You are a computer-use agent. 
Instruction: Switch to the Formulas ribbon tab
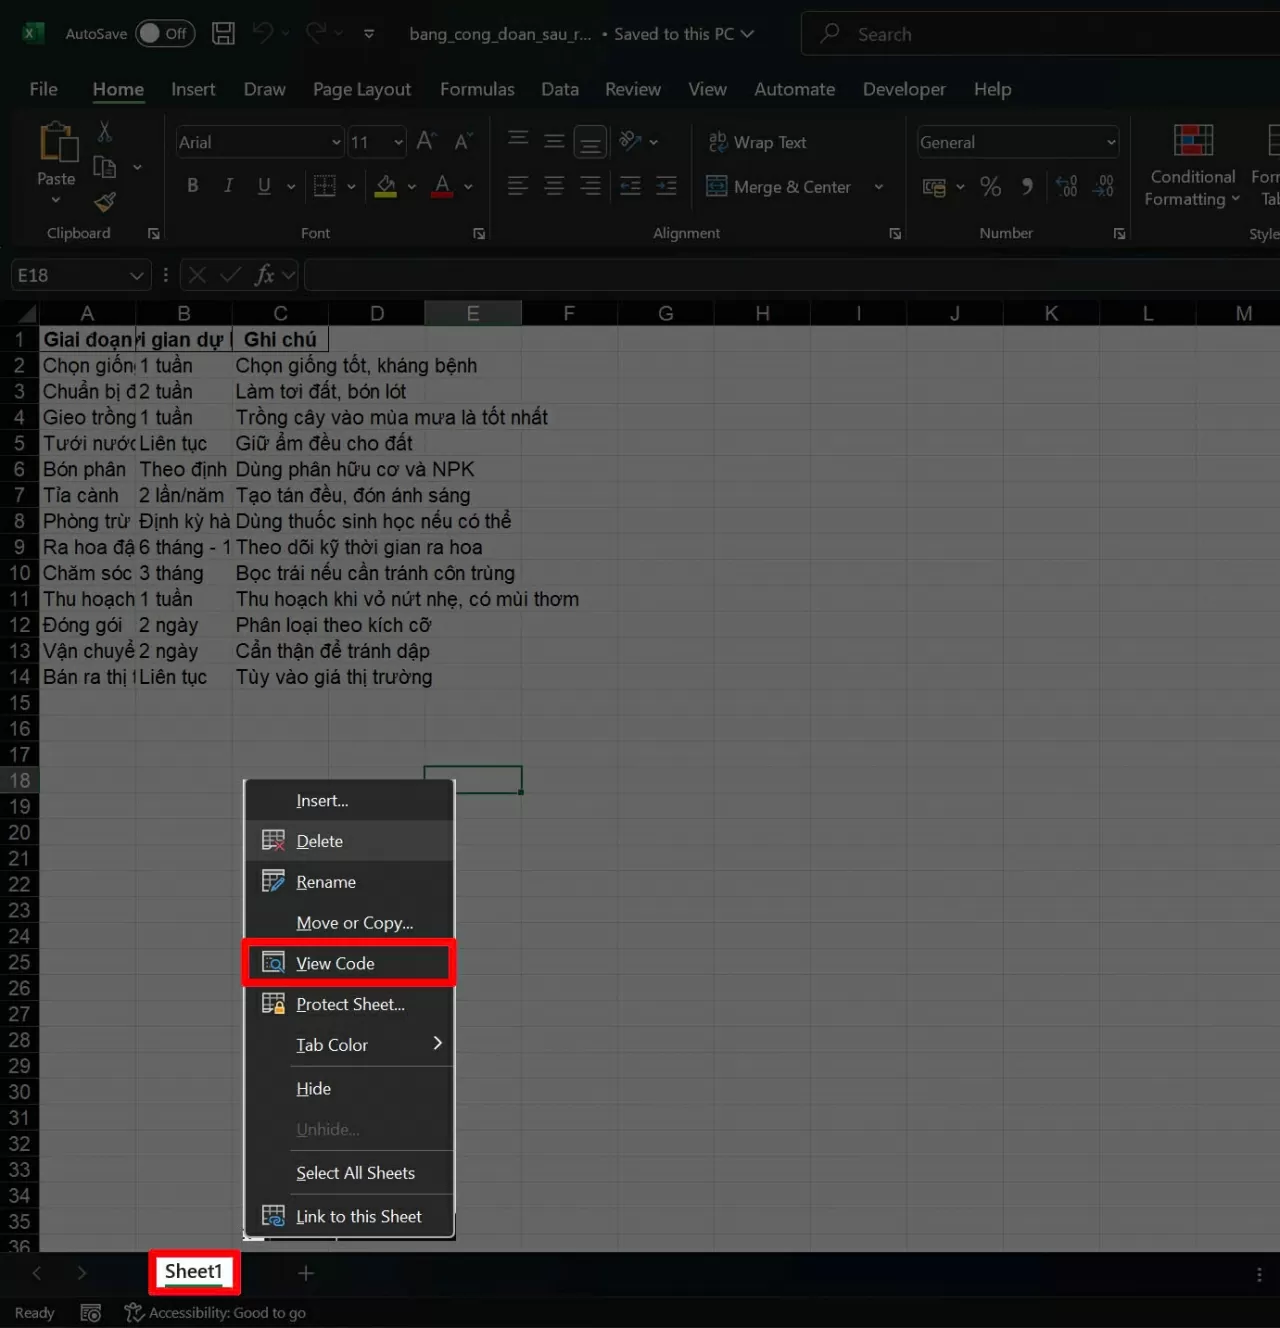point(477,89)
